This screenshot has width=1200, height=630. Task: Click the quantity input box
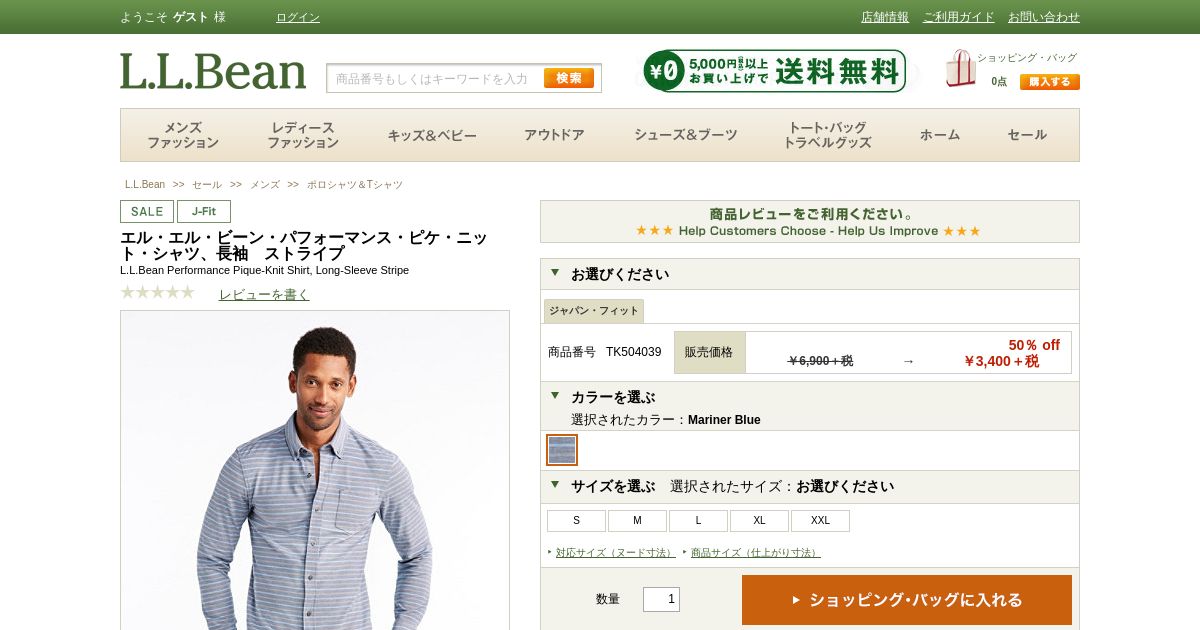pos(661,599)
